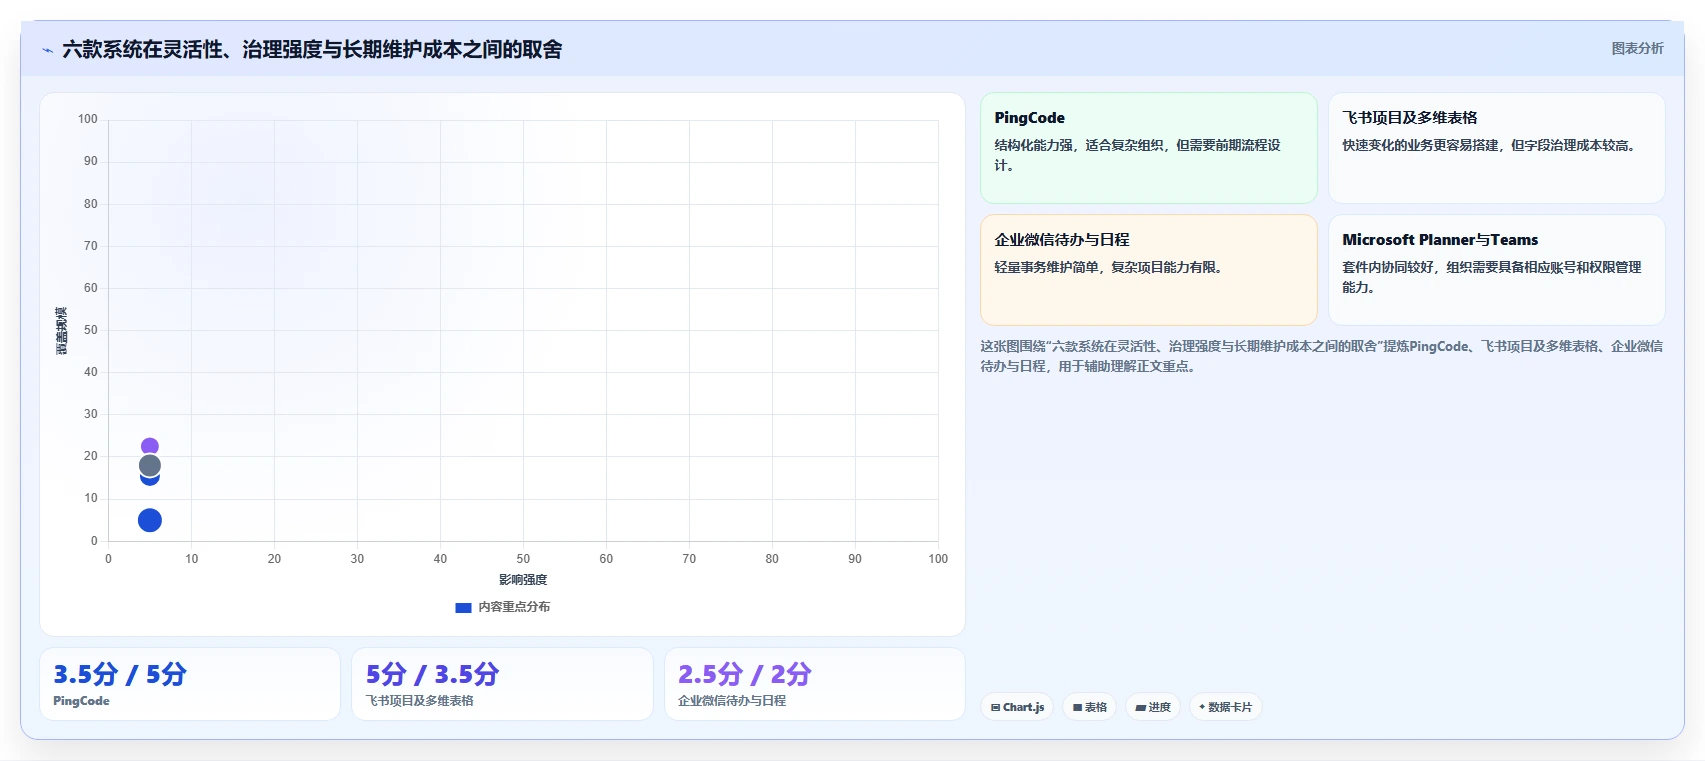The width and height of the screenshot is (1705, 761).
Task: Select the 3.5分 / 5分 PingCode stat card
Action: coord(190,684)
